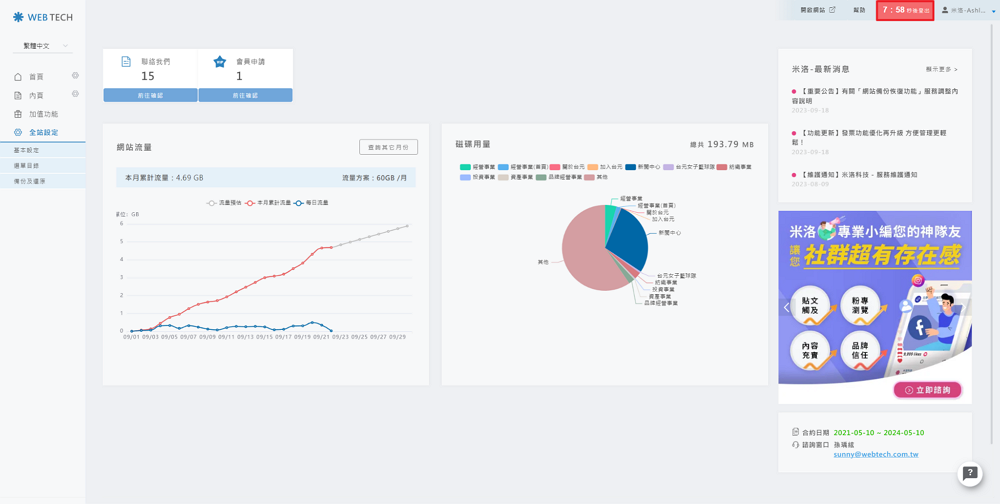Open 備份及還原 sidebar item
This screenshot has width=1000, height=504.
[30, 181]
